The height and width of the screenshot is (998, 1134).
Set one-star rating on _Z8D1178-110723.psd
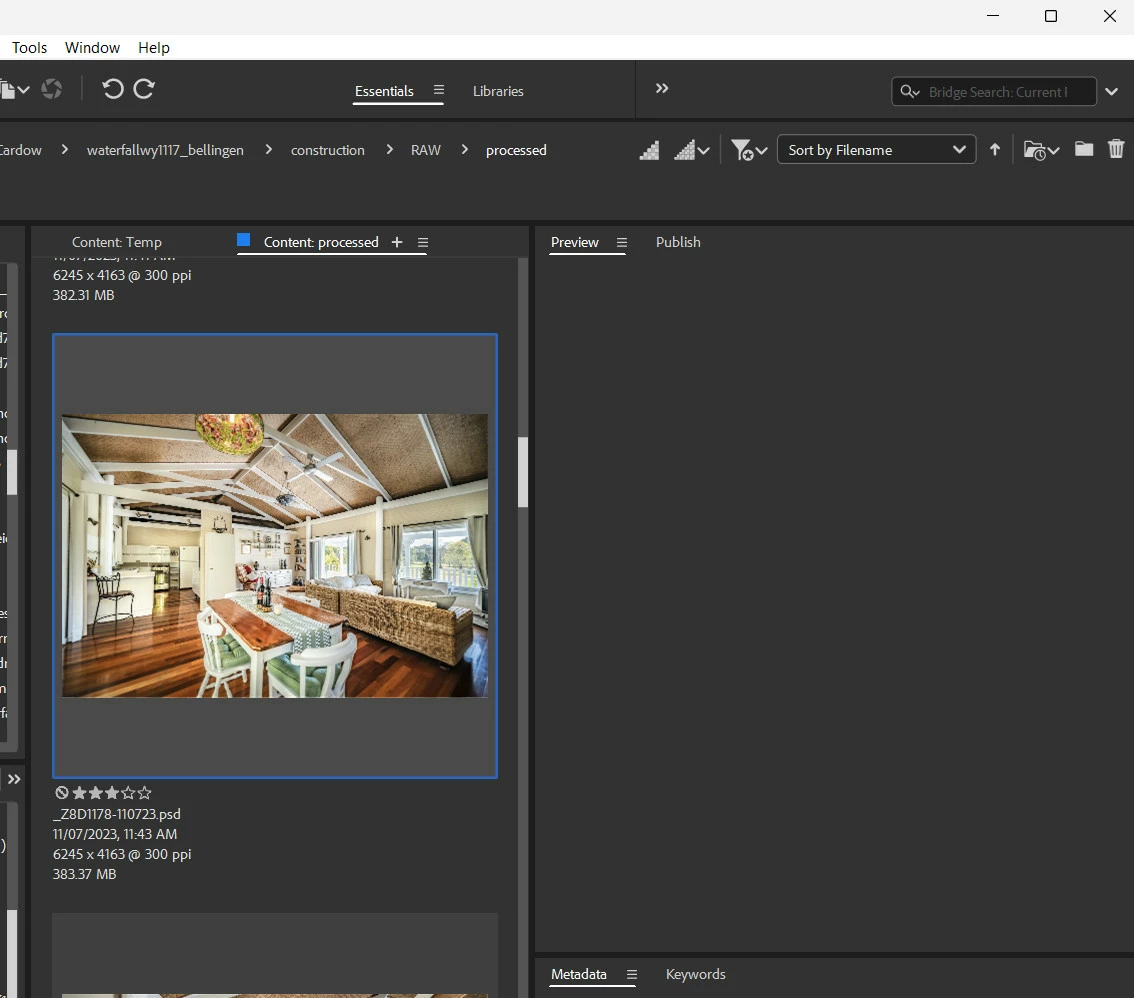click(x=80, y=793)
